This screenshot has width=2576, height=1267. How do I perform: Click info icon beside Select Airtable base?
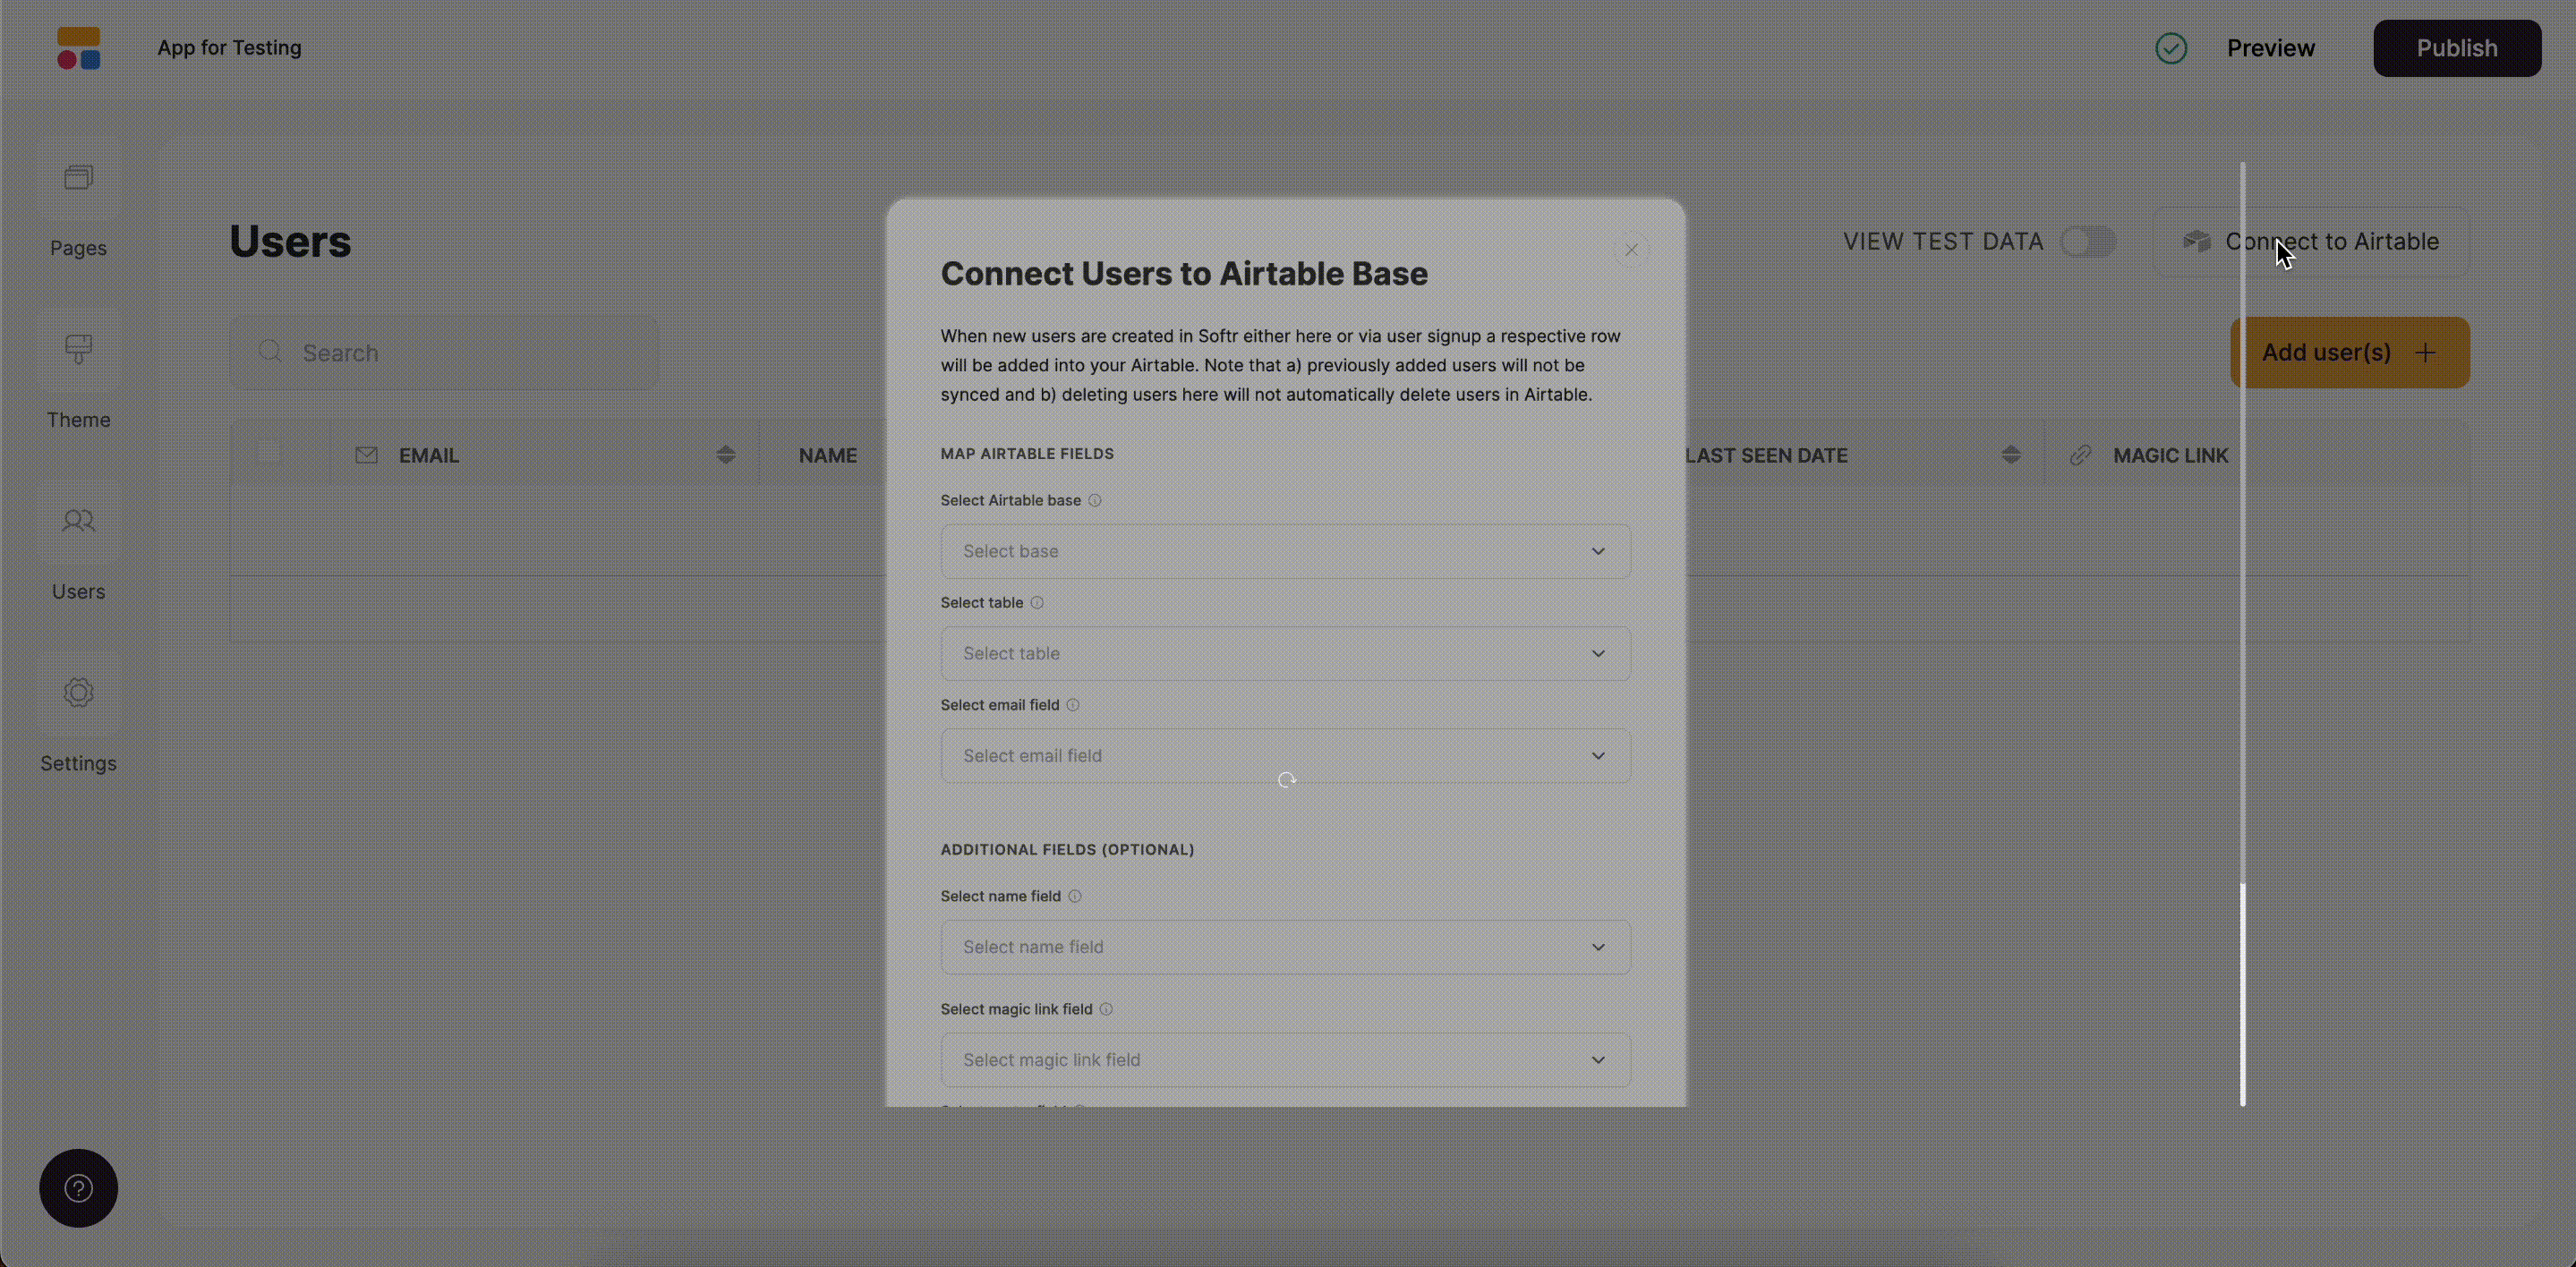point(1094,501)
